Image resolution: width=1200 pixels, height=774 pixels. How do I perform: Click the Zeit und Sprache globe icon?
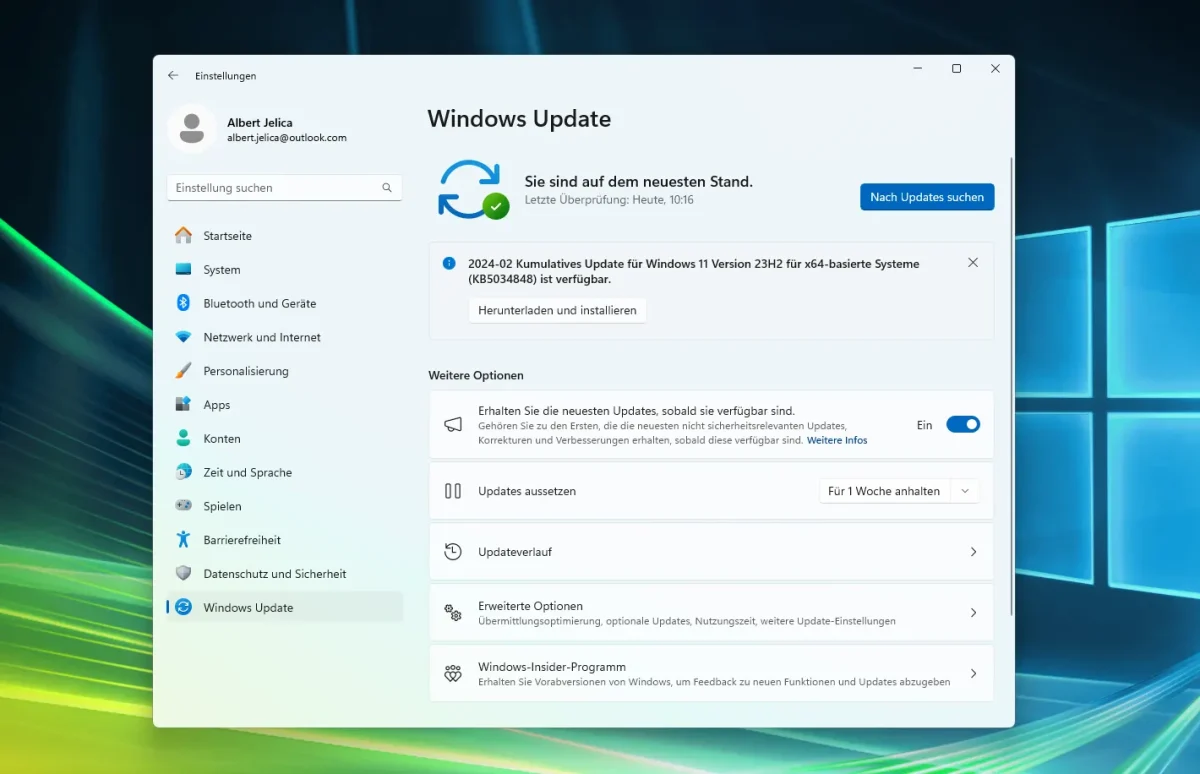183,472
